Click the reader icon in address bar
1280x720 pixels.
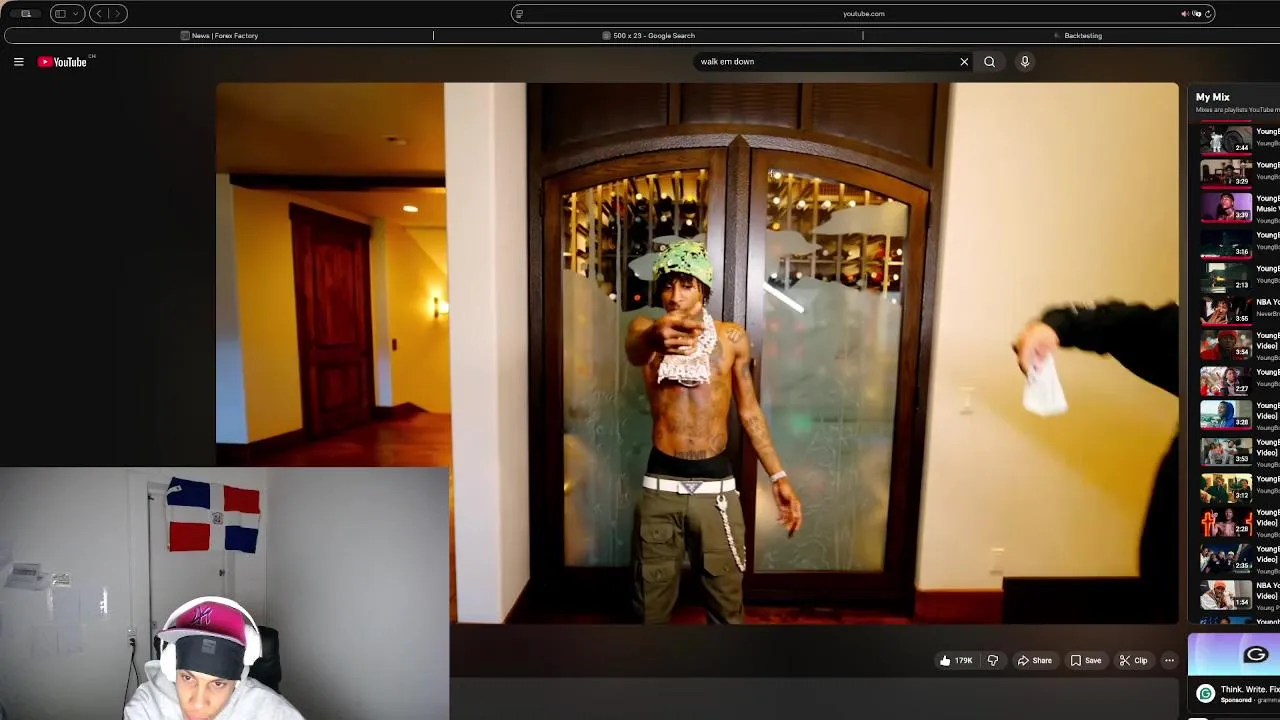point(518,14)
